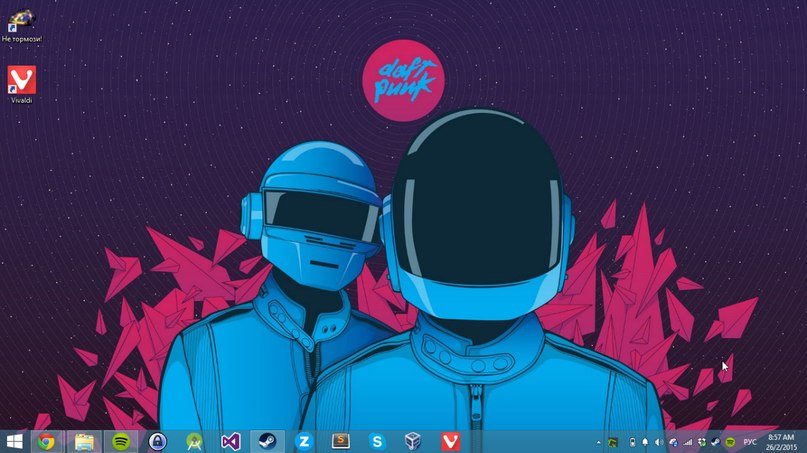Show hidden system tray icons
This screenshot has height=453, width=807.
click(x=599, y=442)
